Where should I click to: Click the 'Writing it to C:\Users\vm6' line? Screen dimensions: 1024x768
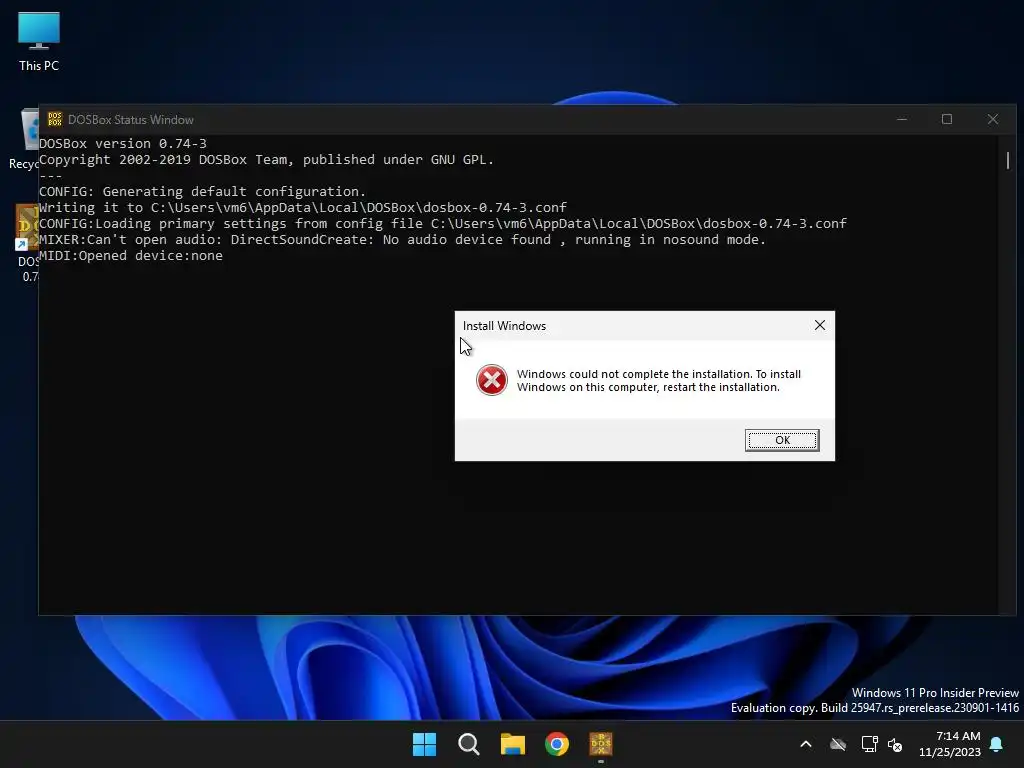[303, 207]
